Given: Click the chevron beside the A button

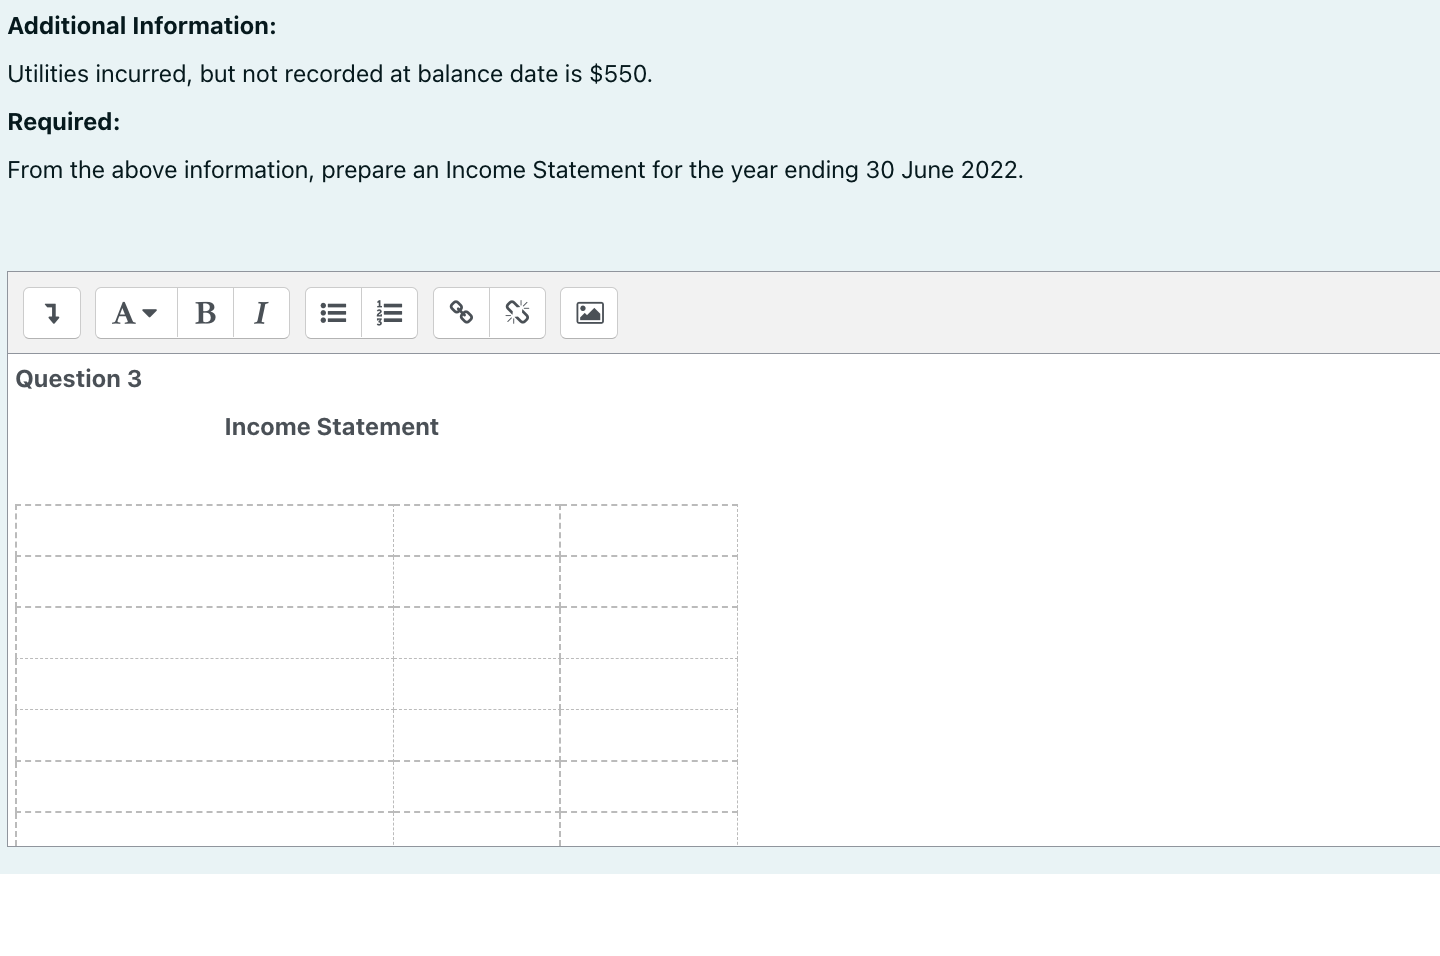Looking at the screenshot, I should click(150, 313).
